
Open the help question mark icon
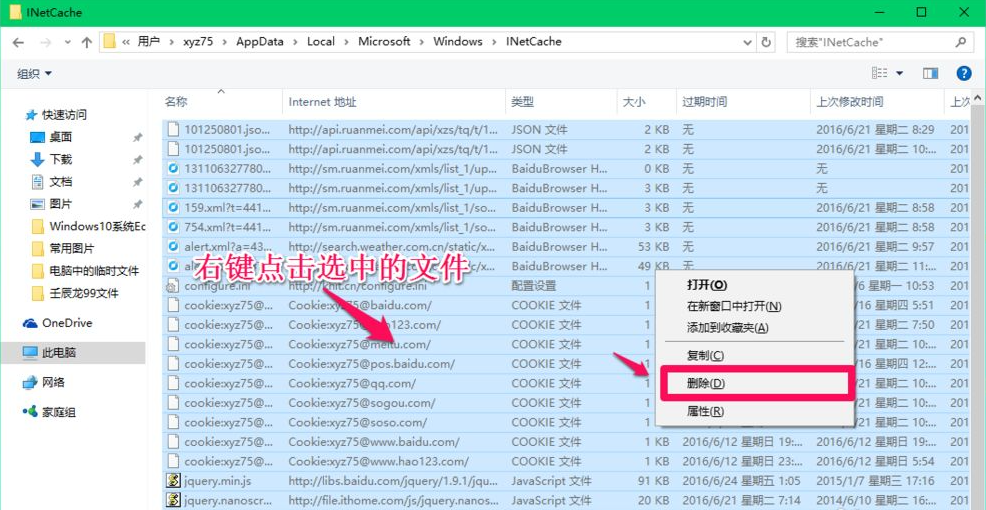964,73
